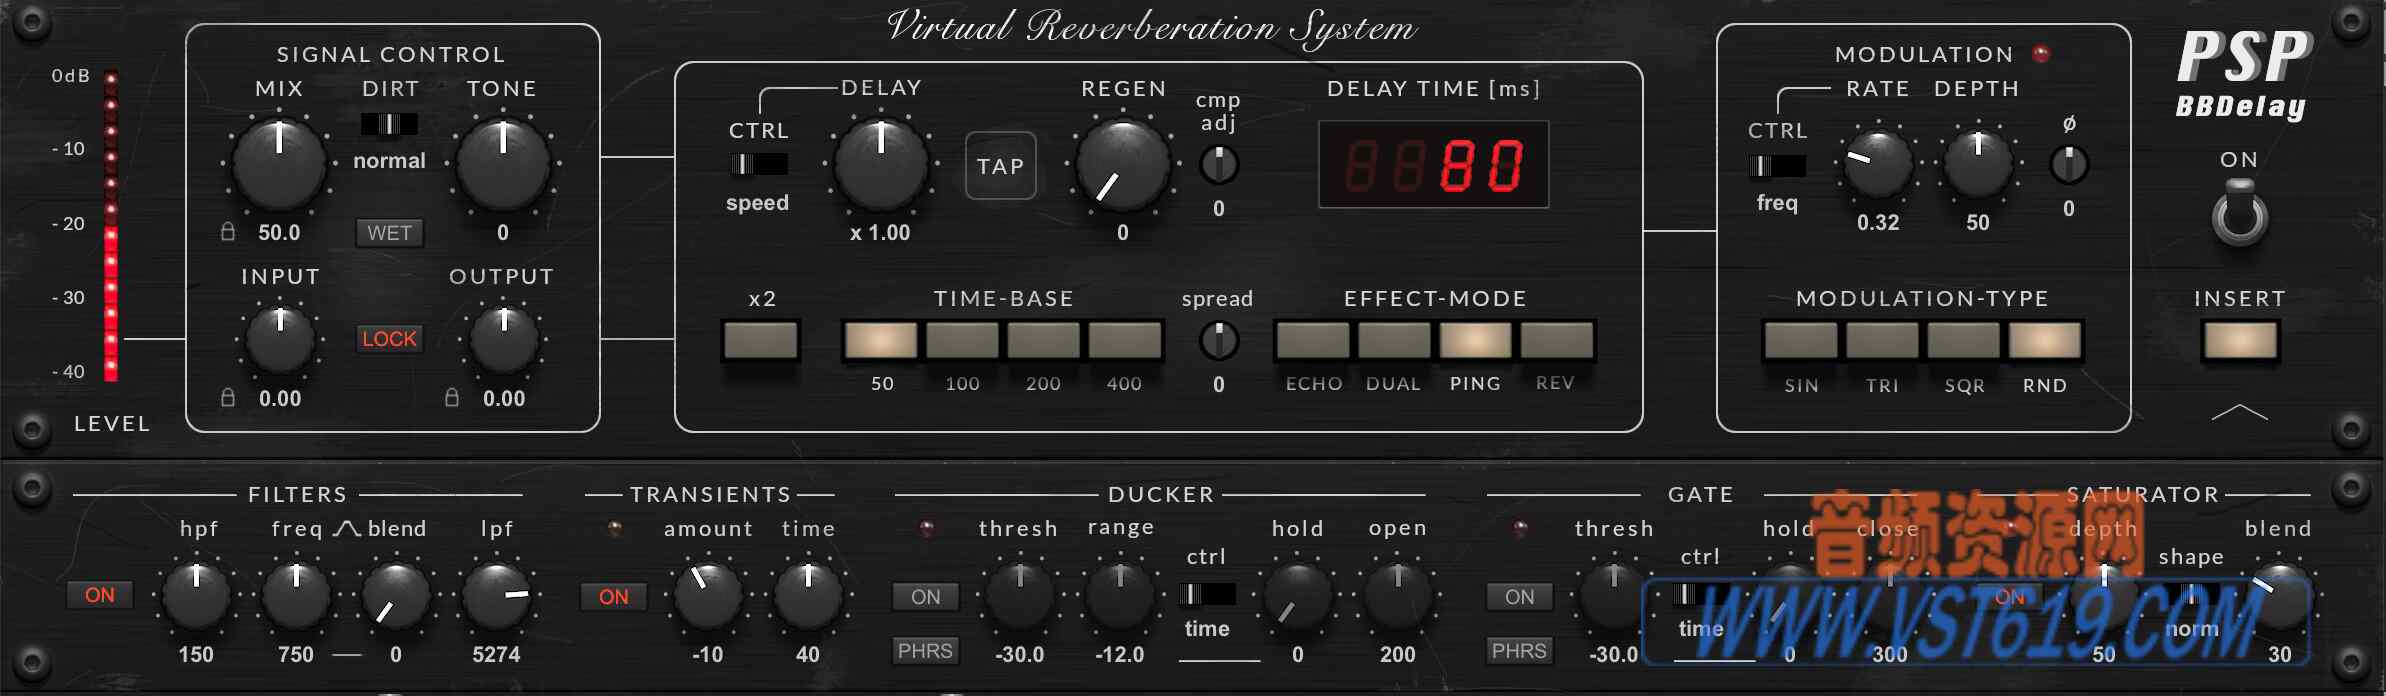Adjust the TONE knob

(x=503, y=166)
